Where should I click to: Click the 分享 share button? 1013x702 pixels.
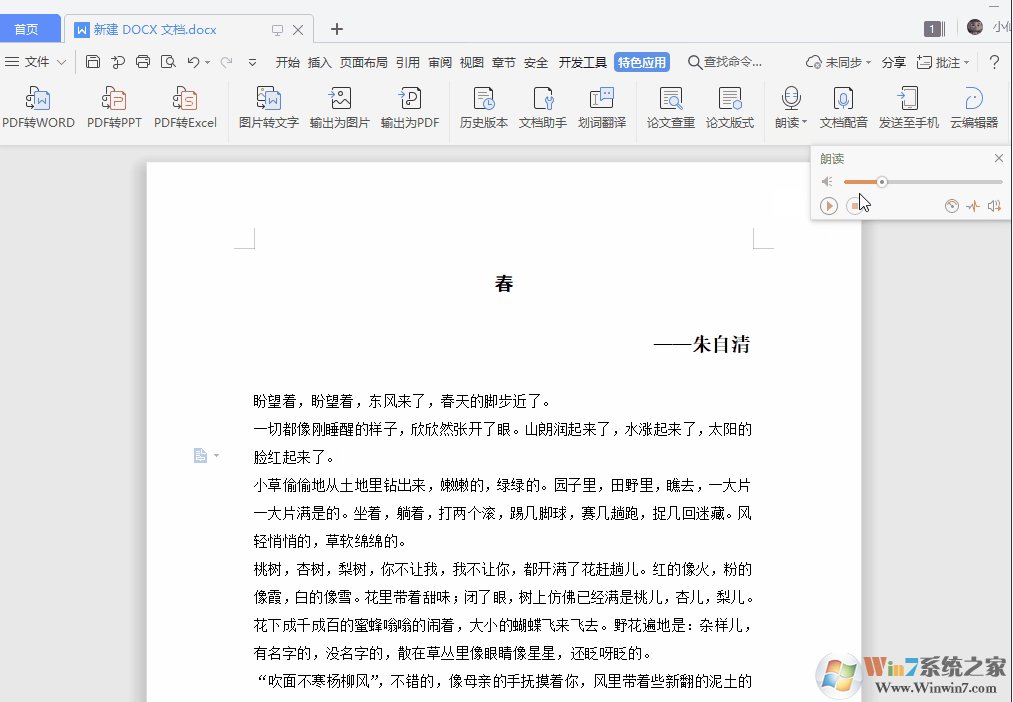pos(893,62)
